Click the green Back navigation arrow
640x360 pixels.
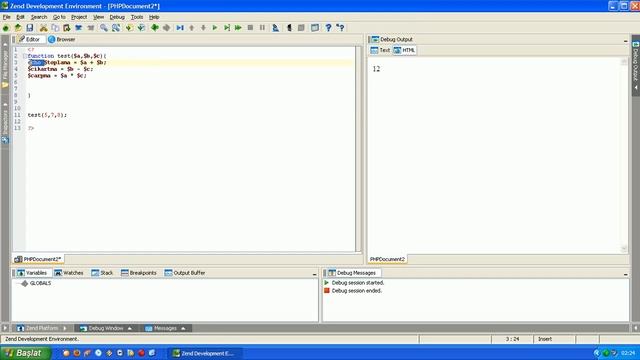click(154, 28)
